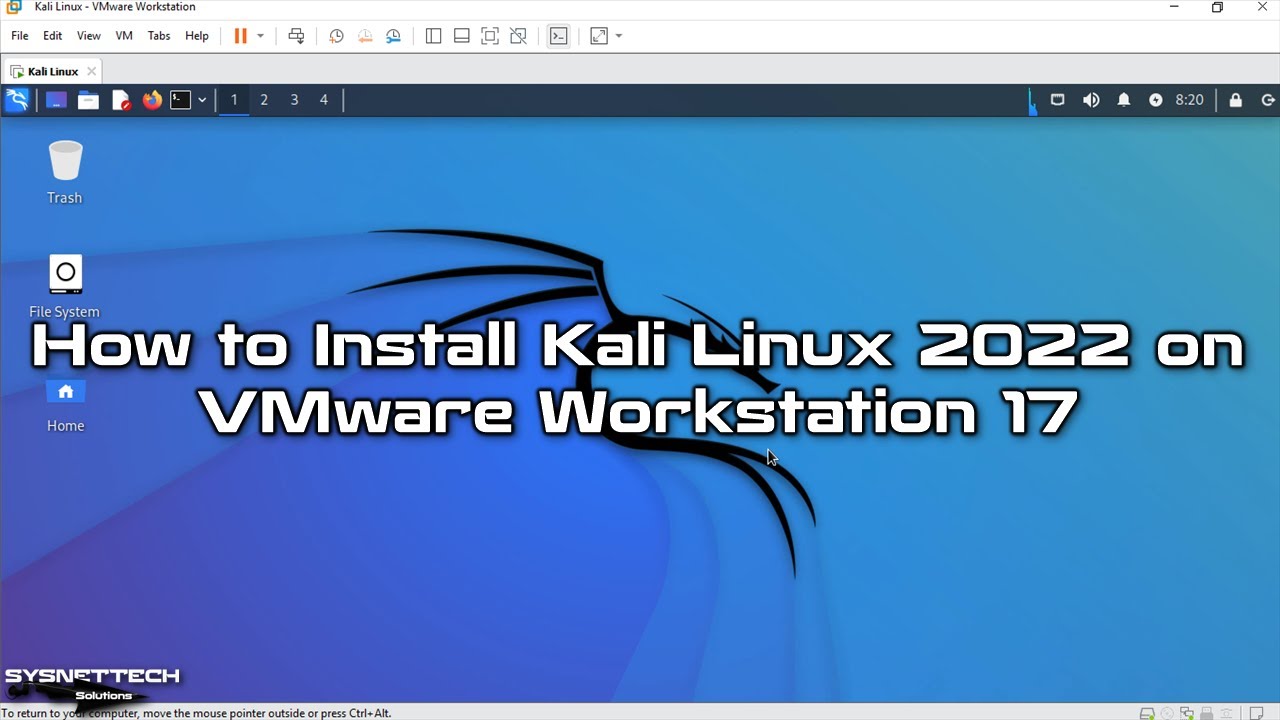Toggle the thumbnail bar view
The width and height of the screenshot is (1280, 720).
[461, 36]
